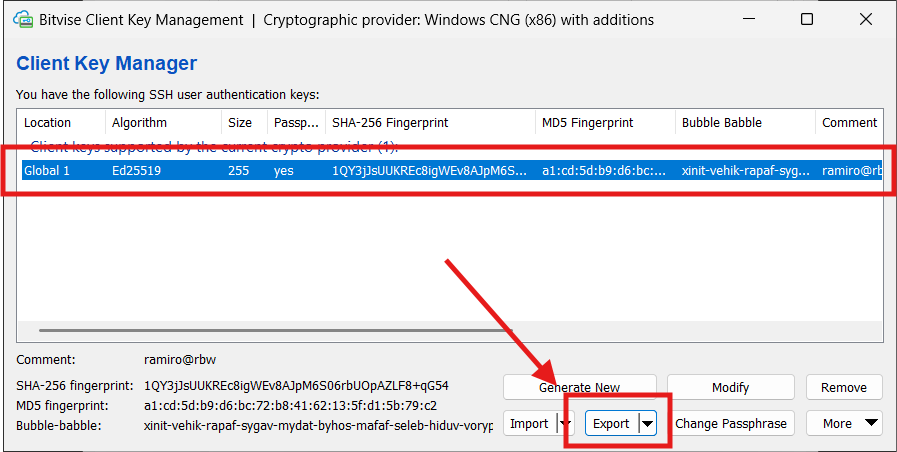The image size is (897, 452).
Task: Sort by the Size column header
Action: coord(244,122)
